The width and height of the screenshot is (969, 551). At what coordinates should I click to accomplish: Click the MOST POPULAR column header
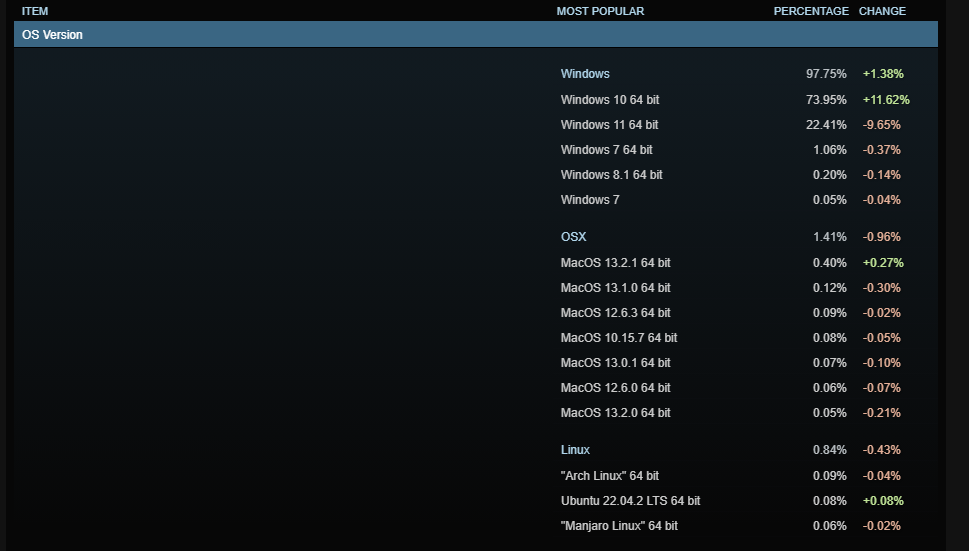(x=600, y=11)
